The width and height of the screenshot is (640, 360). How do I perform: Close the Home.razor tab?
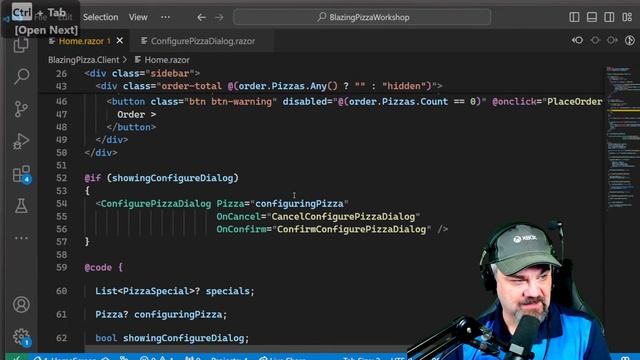tap(120, 41)
